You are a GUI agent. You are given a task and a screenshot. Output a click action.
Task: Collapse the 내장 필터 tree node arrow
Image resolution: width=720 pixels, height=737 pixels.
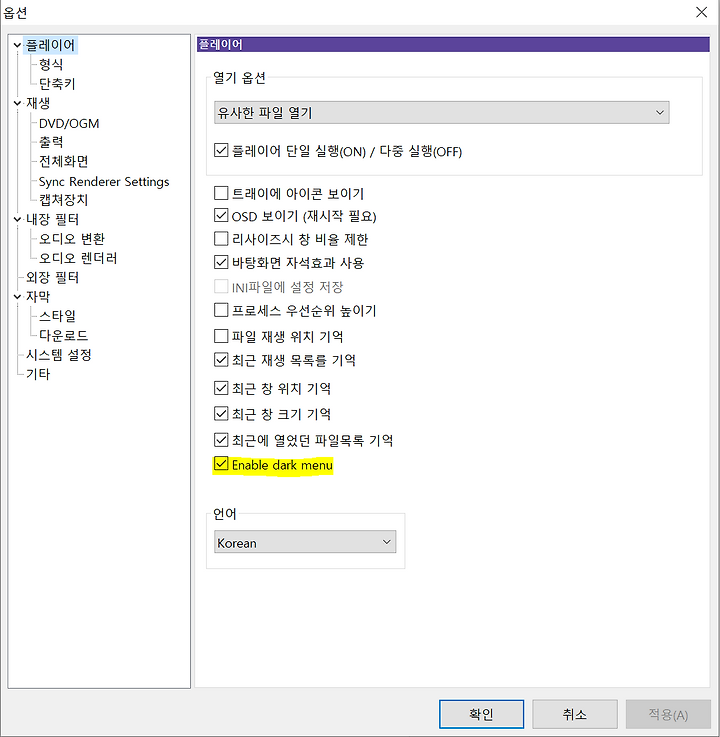[17, 219]
